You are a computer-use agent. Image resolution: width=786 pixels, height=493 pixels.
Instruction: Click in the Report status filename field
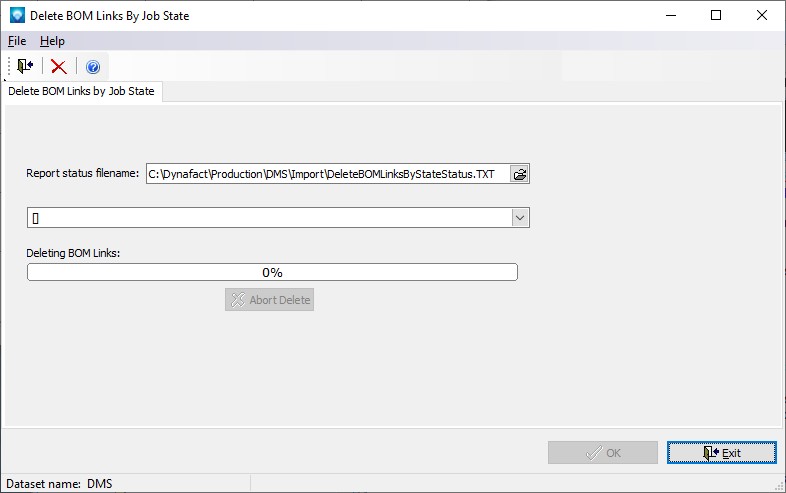pyautogui.click(x=326, y=174)
